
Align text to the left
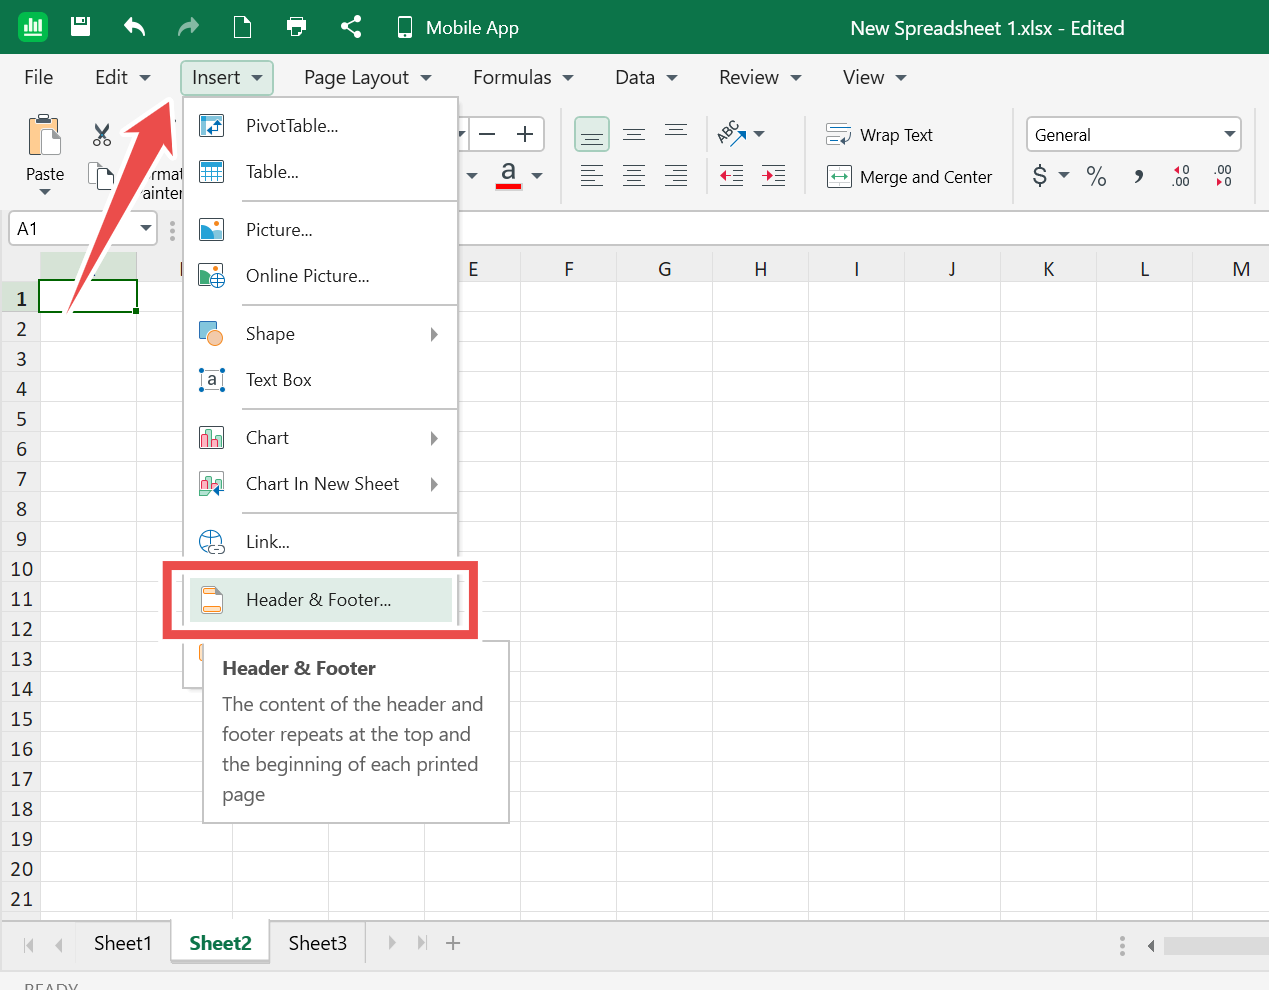tap(592, 176)
